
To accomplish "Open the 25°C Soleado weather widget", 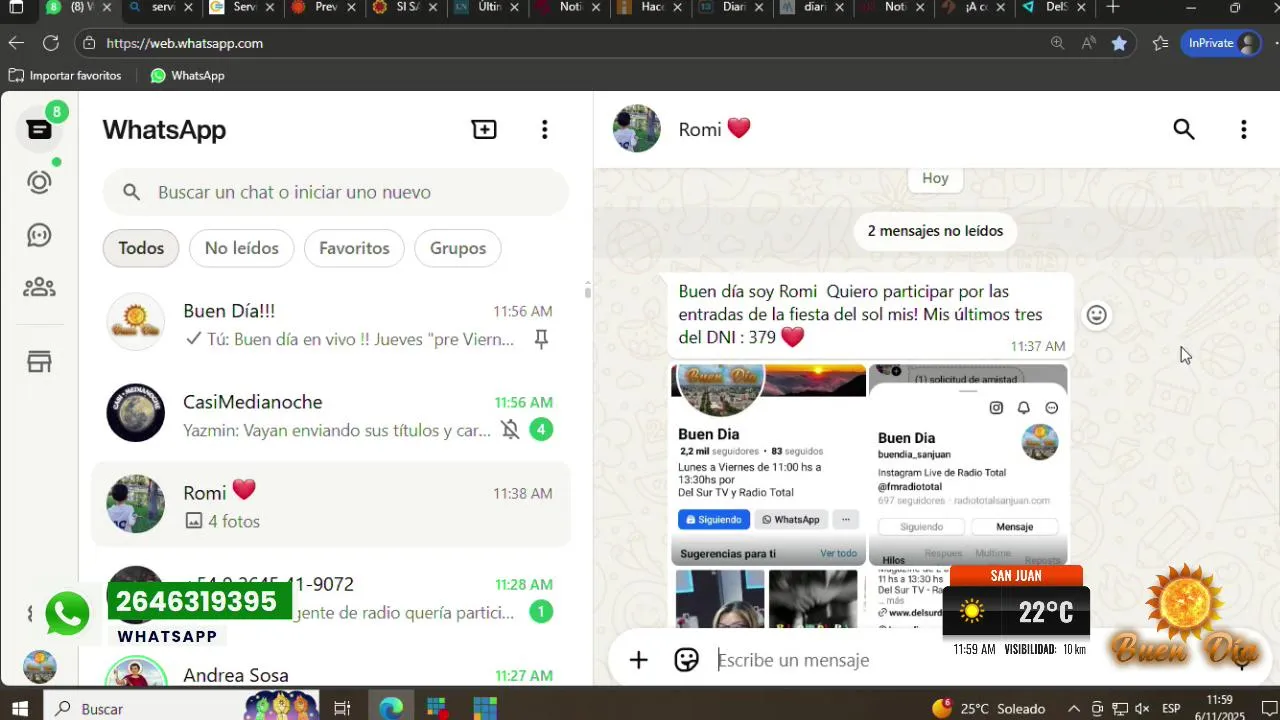I will pyautogui.click(x=988, y=708).
